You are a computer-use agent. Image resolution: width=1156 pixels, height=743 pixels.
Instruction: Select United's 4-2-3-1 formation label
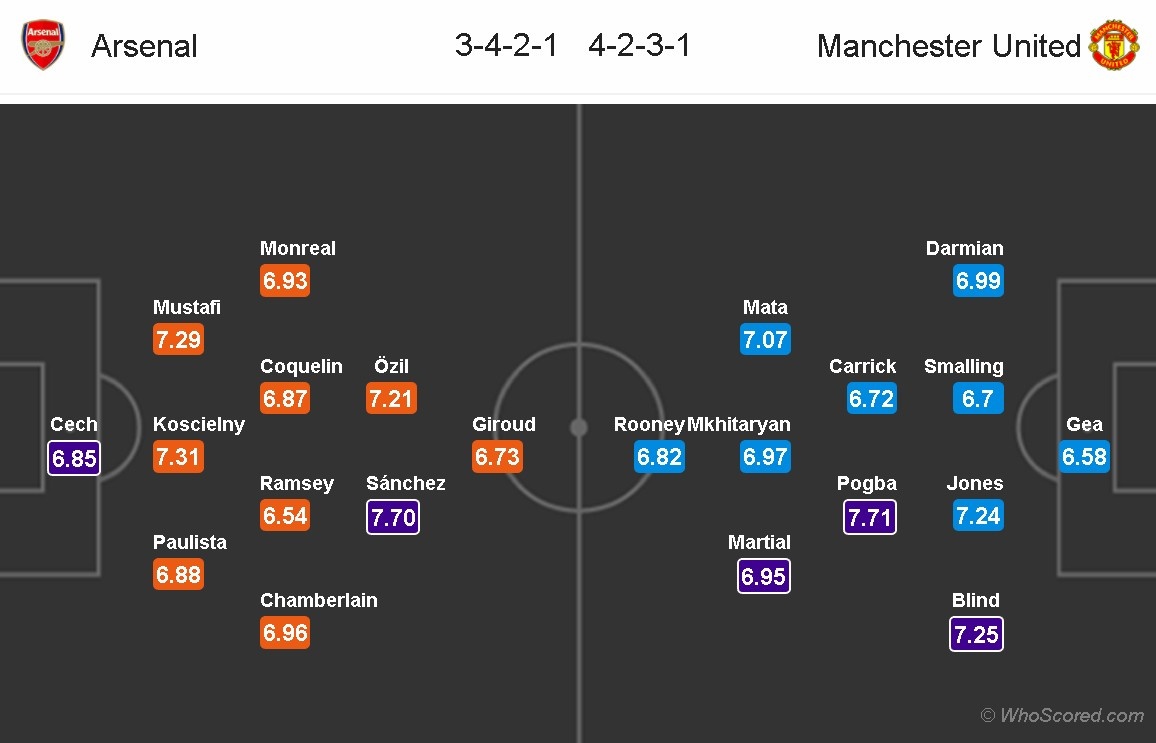coord(640,46)
